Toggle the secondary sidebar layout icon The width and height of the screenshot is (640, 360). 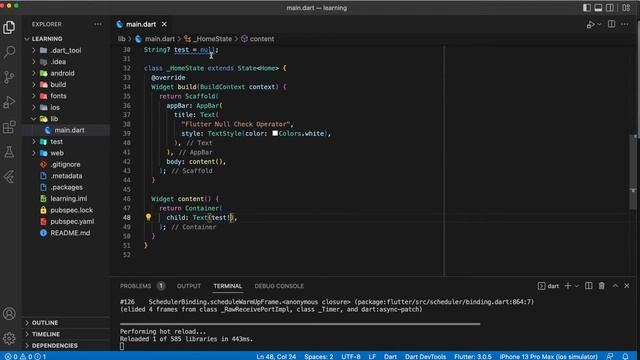(x=610, y=8)
